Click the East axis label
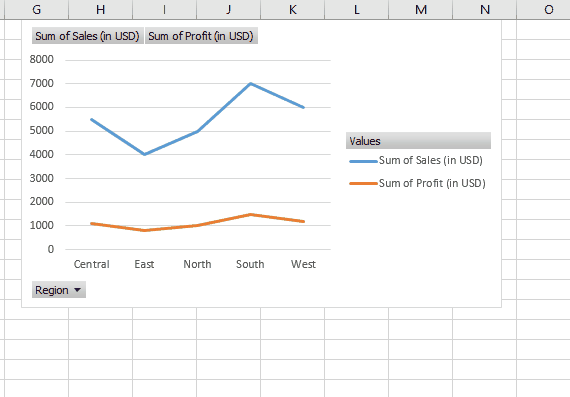Screen dimensions: 570x397 pyautogui.click(x=144, y=264)
